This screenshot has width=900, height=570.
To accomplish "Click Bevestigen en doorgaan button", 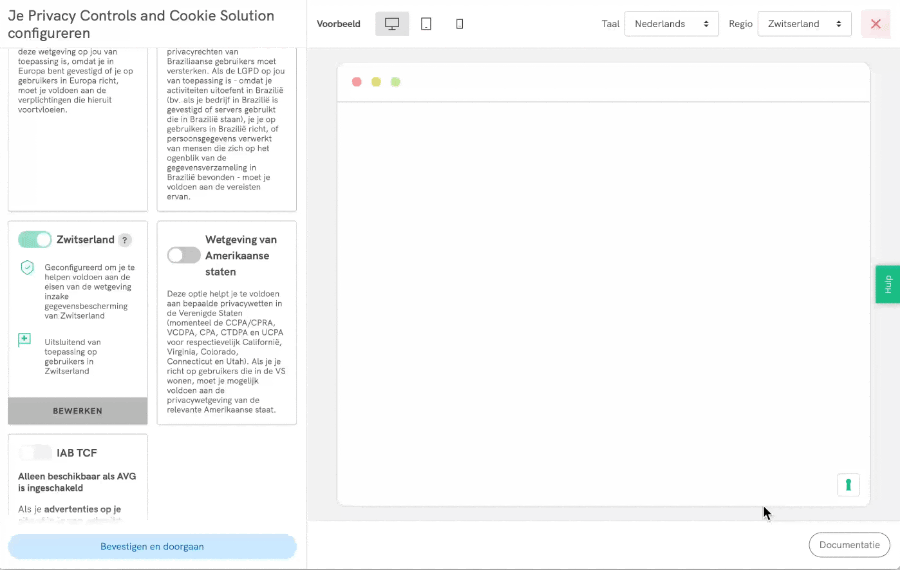I will (152, 547).
